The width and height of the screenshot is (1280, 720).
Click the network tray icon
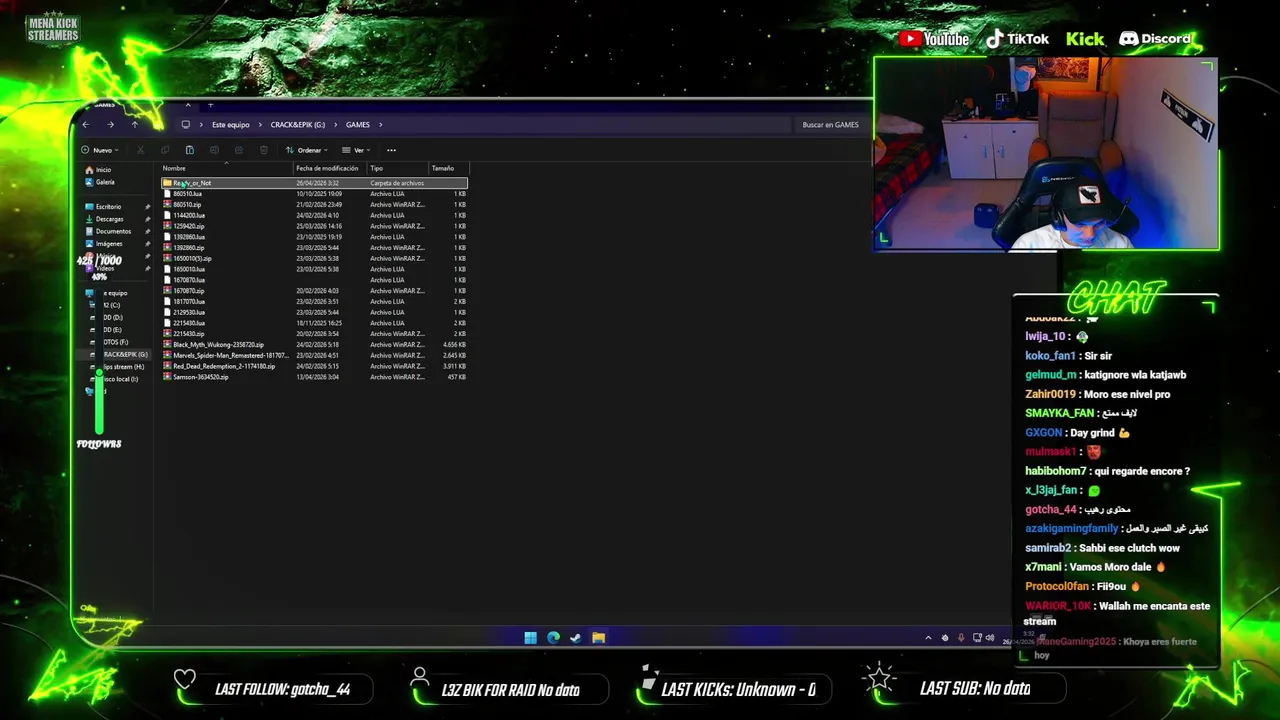(977, 638)
